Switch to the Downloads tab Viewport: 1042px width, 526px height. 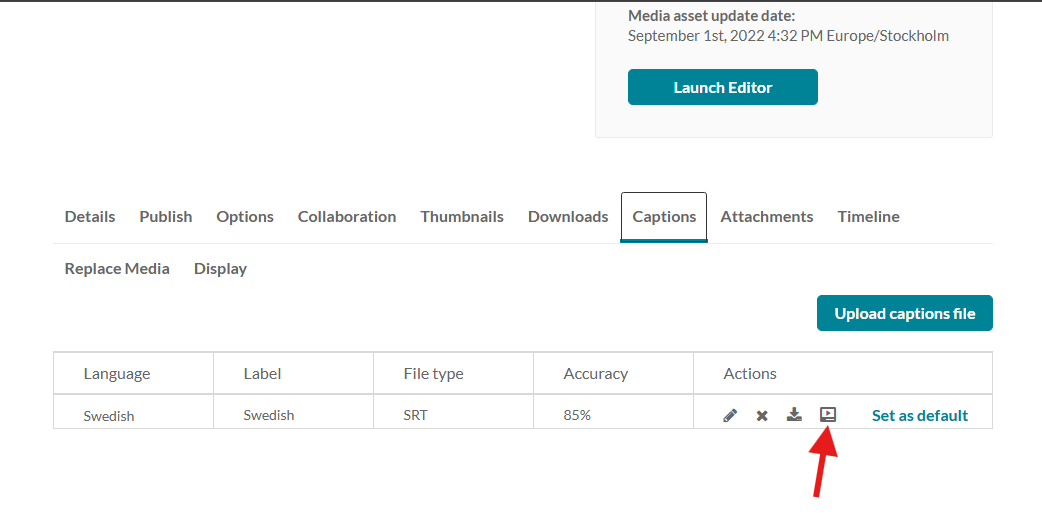(x=568, y=216)
